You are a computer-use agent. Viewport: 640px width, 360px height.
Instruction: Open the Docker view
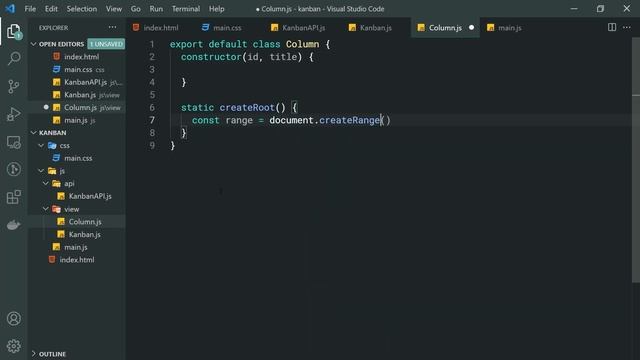coord(13,225)
